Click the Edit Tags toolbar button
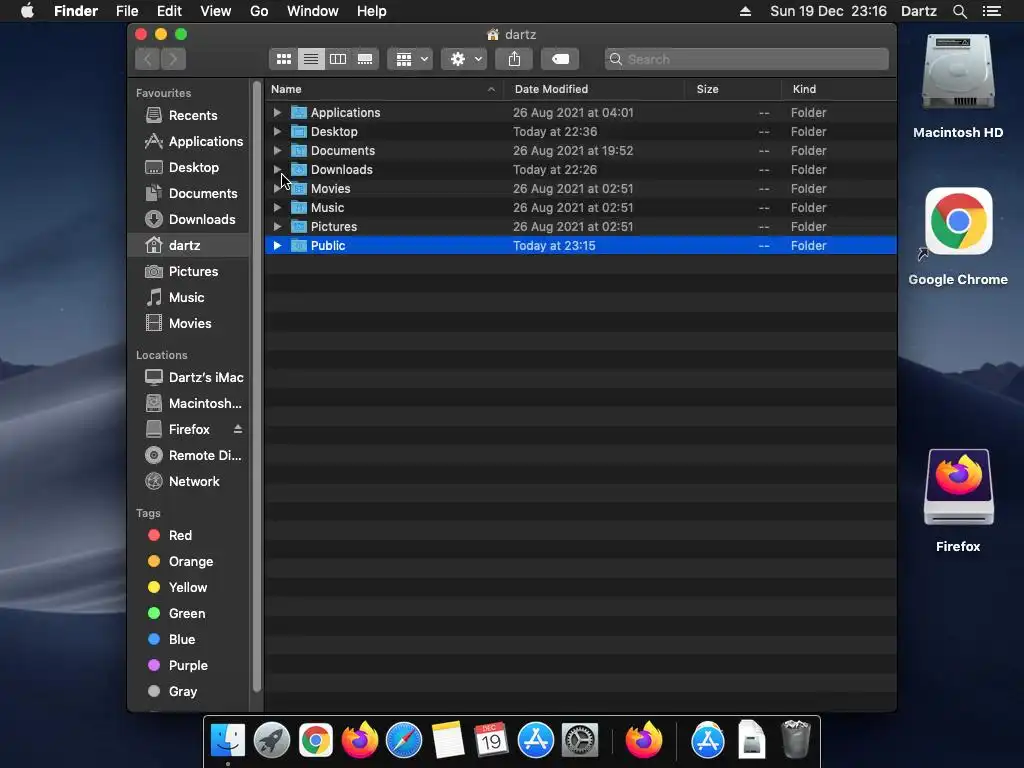 (560, 59)
